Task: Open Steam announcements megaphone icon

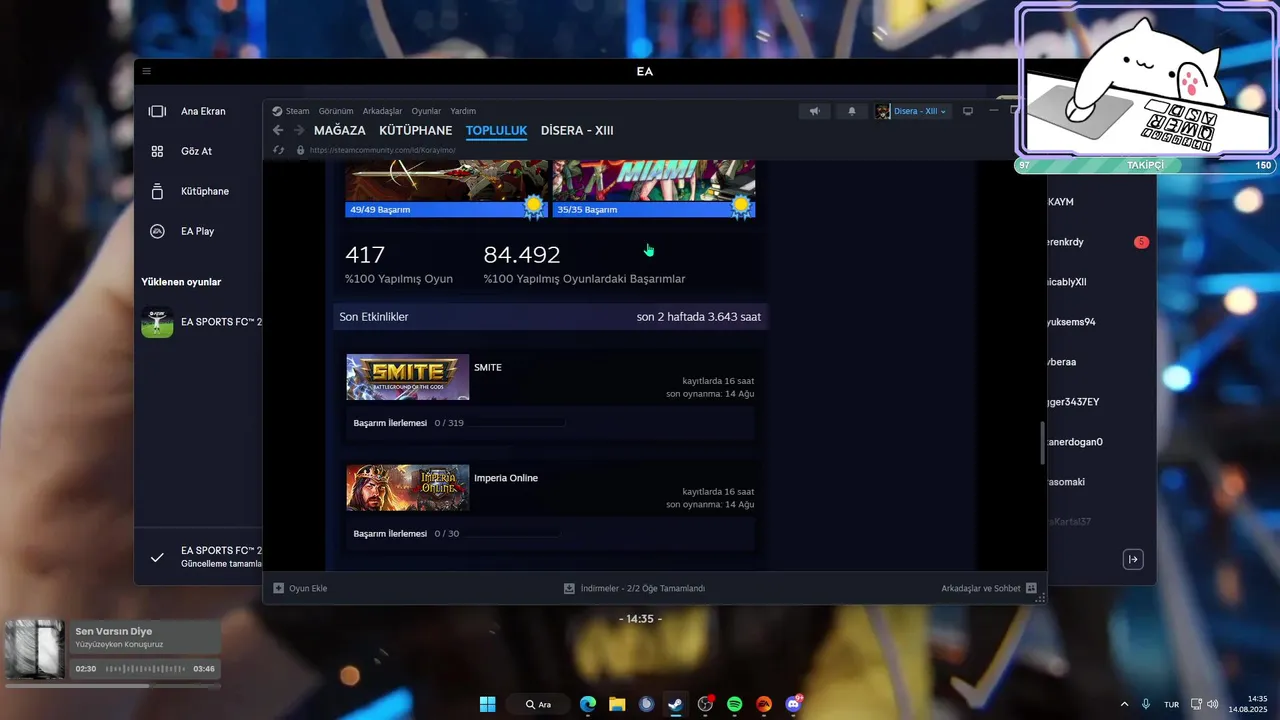Action: pos(814,111)
